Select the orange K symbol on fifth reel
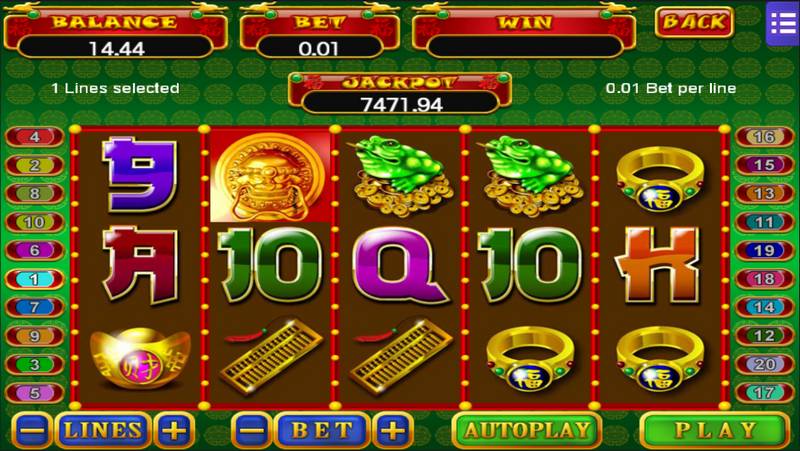 (659, 265)
